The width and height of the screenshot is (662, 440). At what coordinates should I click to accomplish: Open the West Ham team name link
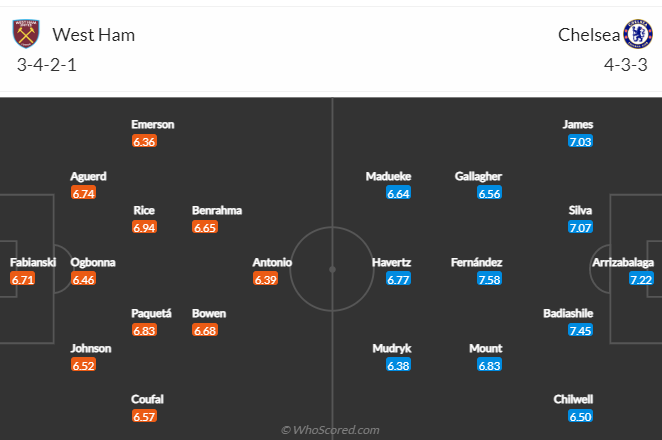(x=94, y=35)
